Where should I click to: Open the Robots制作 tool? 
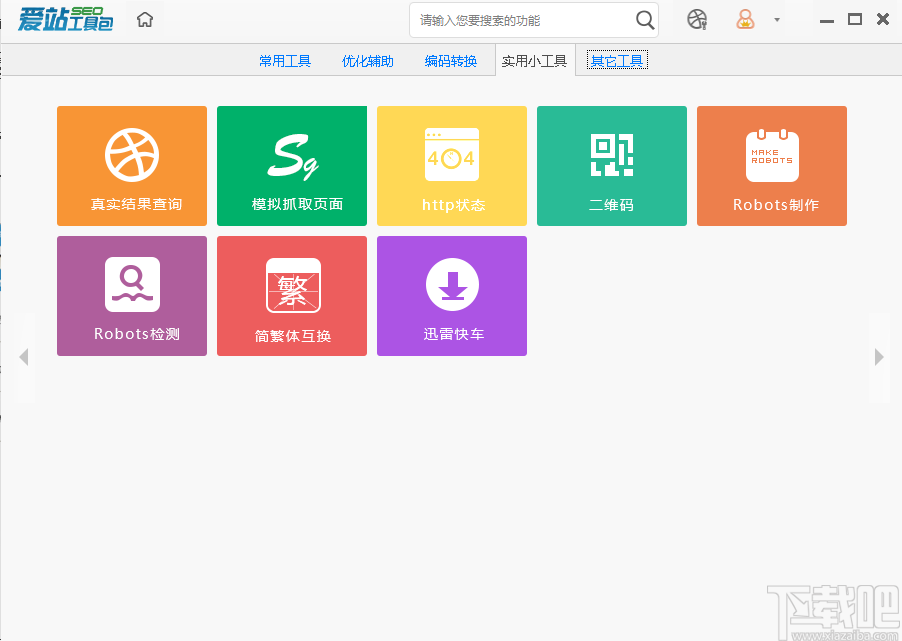click(x=771, y=165)
